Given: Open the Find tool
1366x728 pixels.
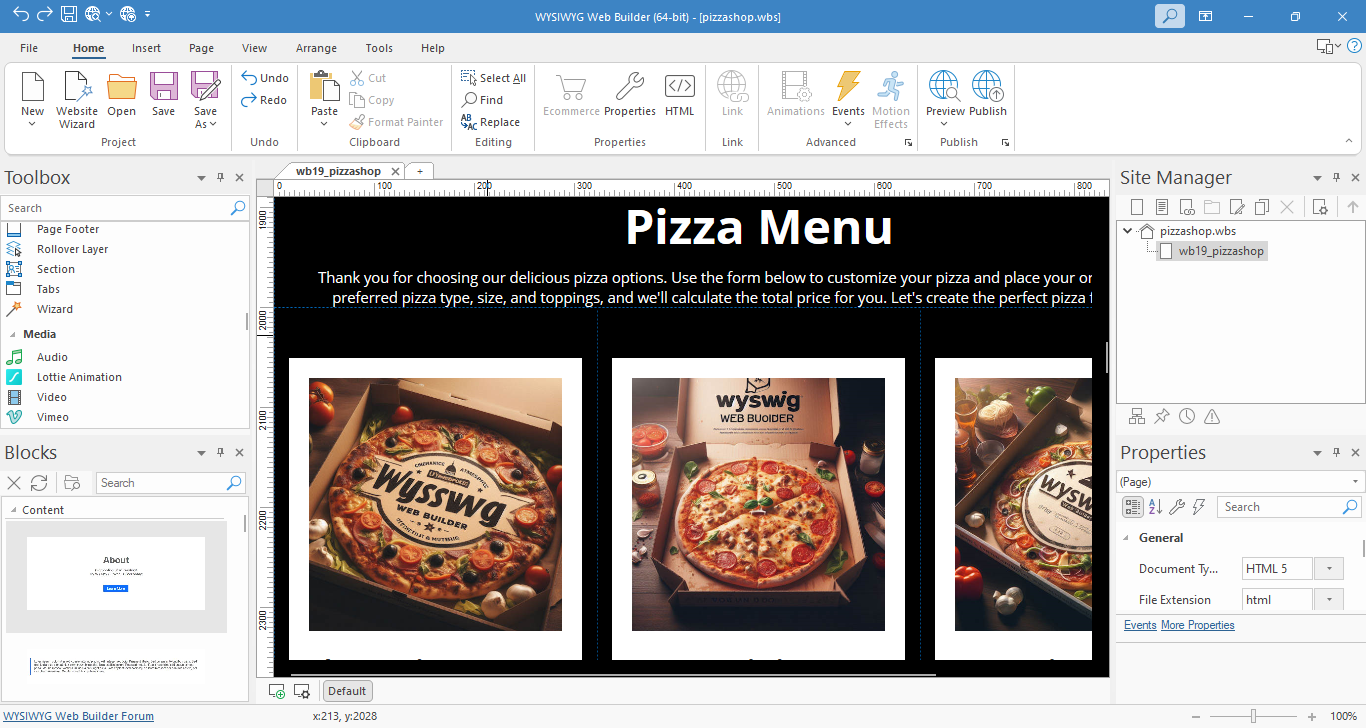Looking at the screenshot, I should 483,100.
